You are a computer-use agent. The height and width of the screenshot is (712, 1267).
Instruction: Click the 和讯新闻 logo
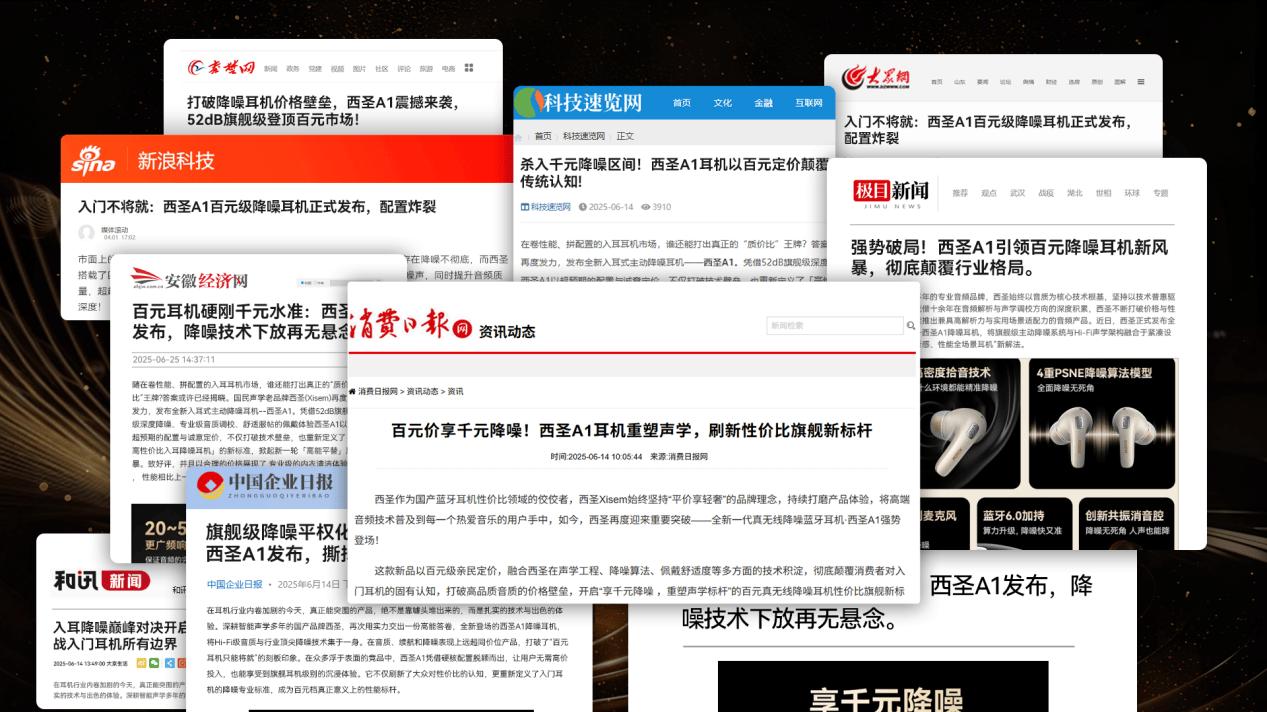[101, 581]
